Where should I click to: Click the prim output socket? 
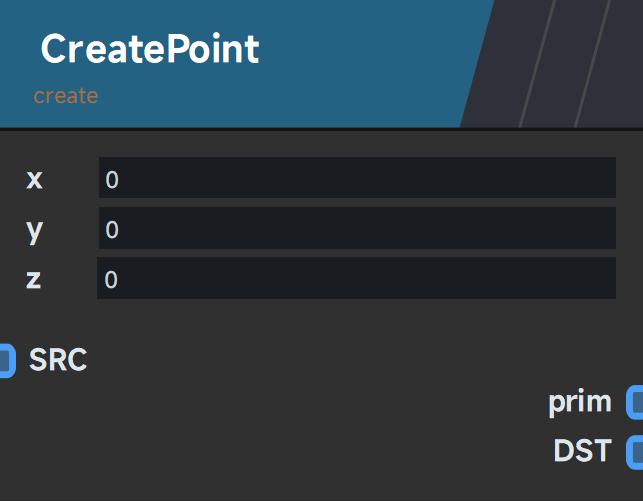click(x=635, y=402)
